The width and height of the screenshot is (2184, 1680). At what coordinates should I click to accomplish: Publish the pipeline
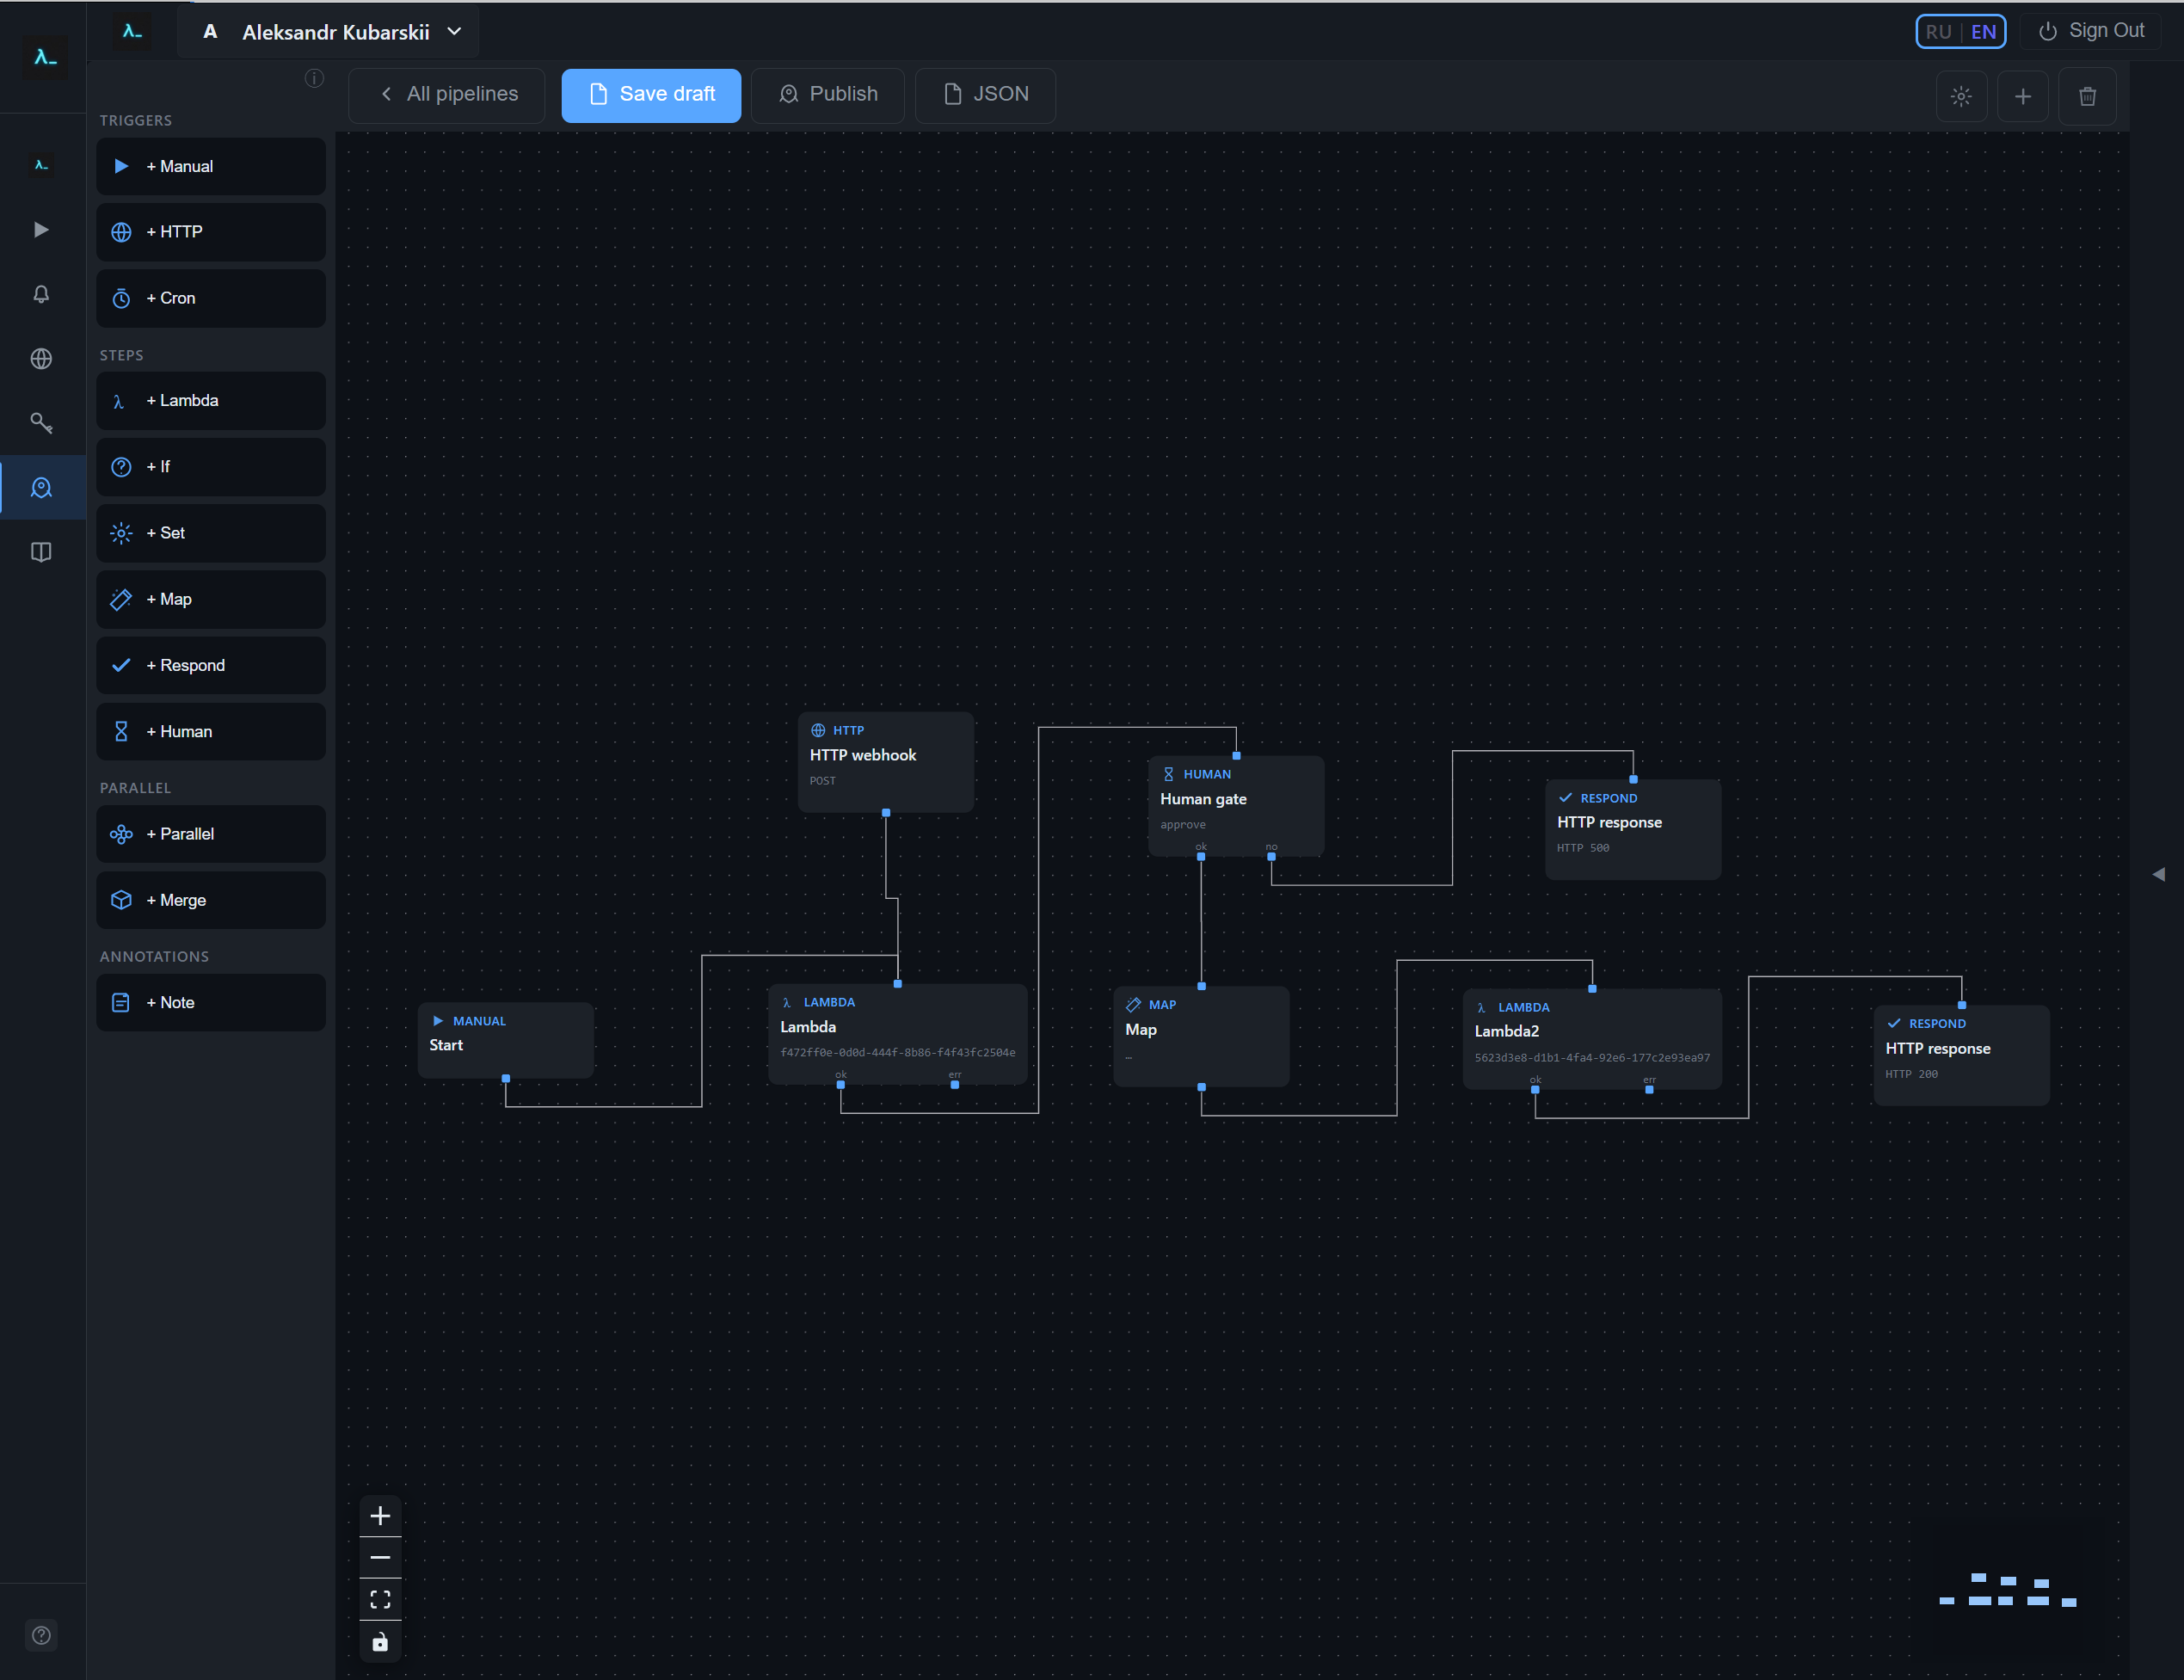[x=827, y=95]
